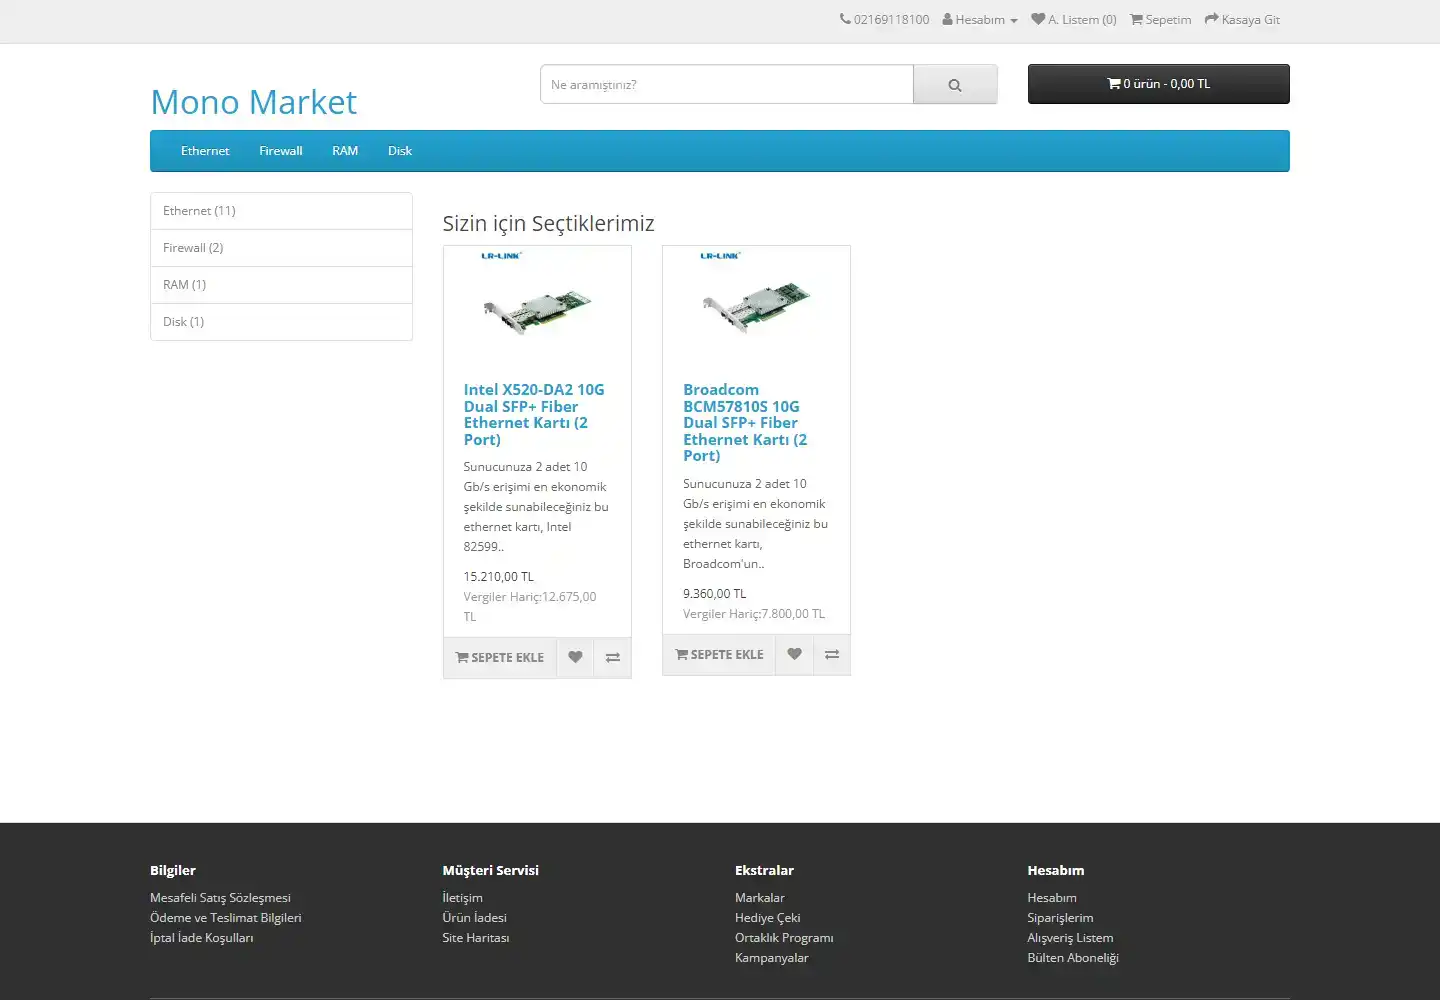Screen dimensions: 1440x1000
Task: Compare the Broadcom BCM57810S product
Action: pyautogui.click(x=832, y=654)
